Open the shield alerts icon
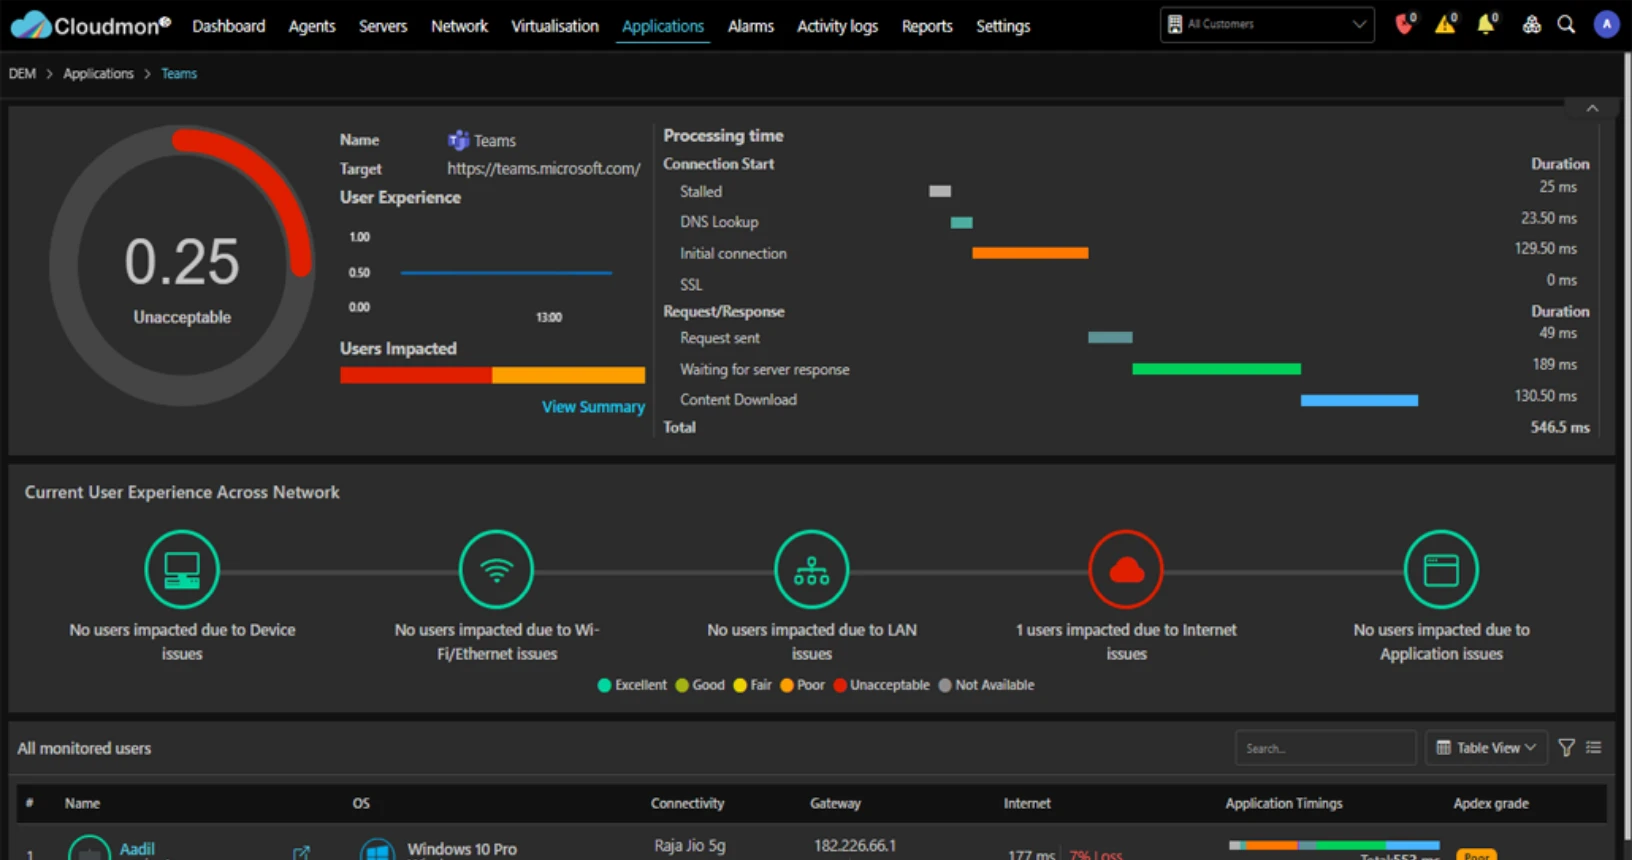The width and height of the screenshot is (1632, 860). point(1405,24)
